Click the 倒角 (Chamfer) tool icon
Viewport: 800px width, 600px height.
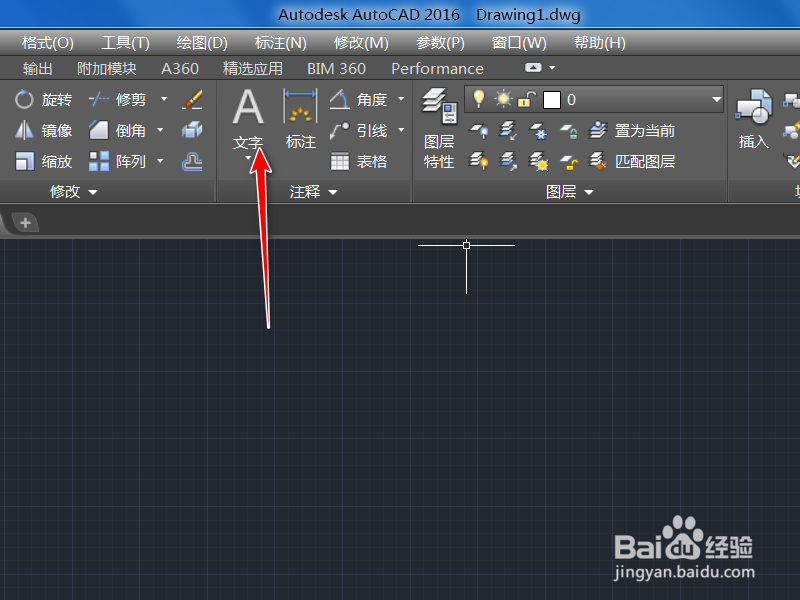click(98, 131)
